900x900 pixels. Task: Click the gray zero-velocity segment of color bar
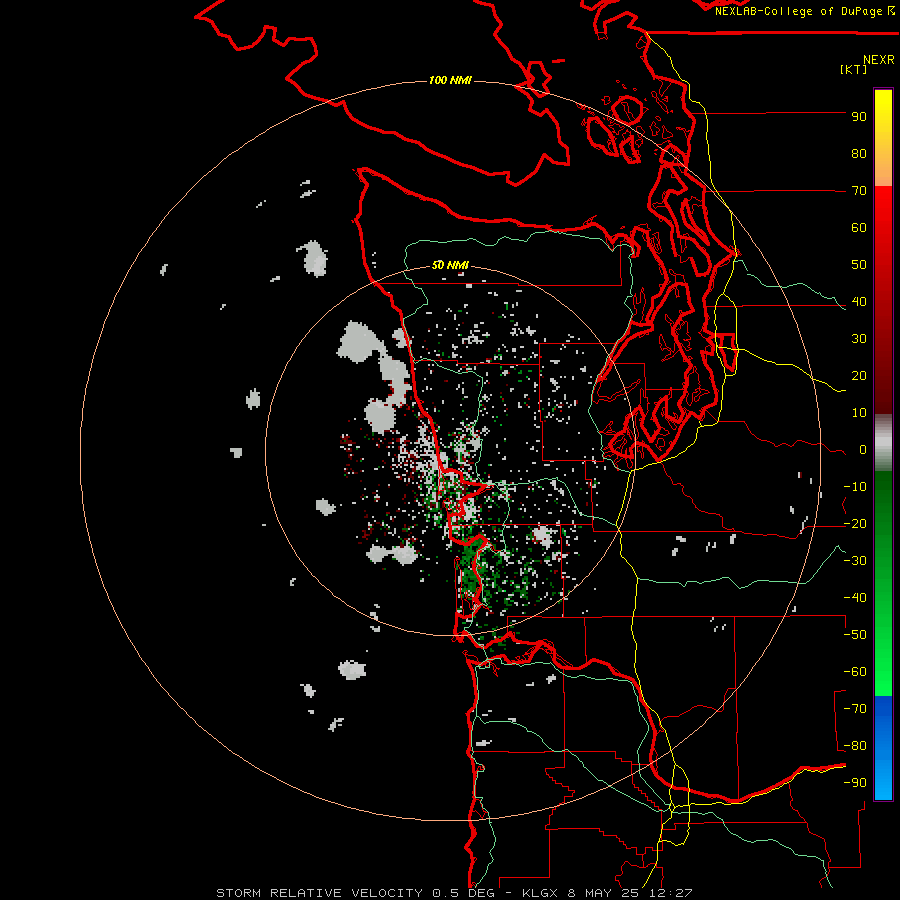(883, 443)
